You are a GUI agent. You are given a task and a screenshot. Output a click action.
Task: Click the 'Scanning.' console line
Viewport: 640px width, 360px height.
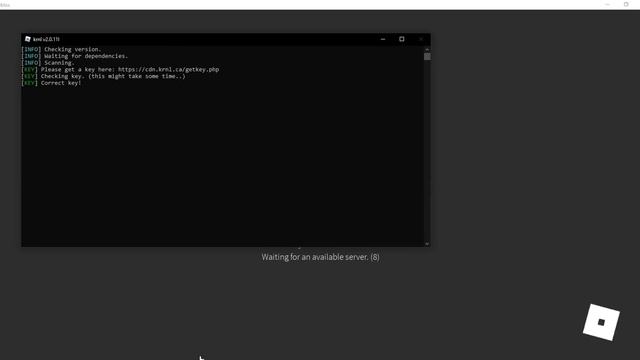[x=48, y=63]
